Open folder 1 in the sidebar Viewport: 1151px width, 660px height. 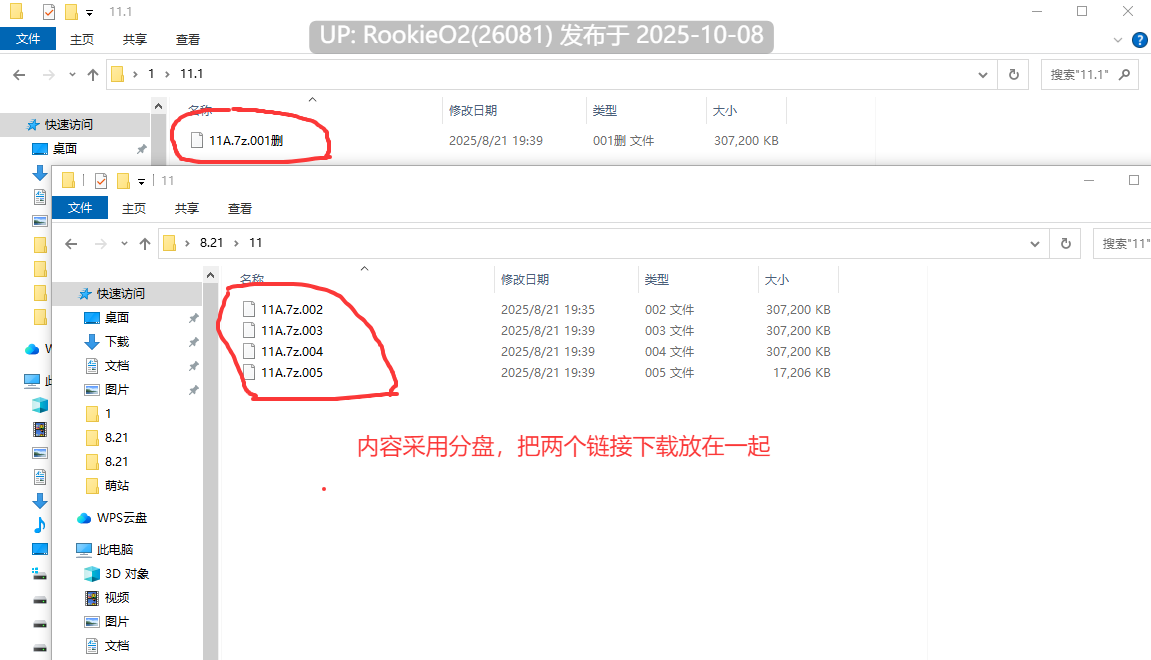[108, 414]
